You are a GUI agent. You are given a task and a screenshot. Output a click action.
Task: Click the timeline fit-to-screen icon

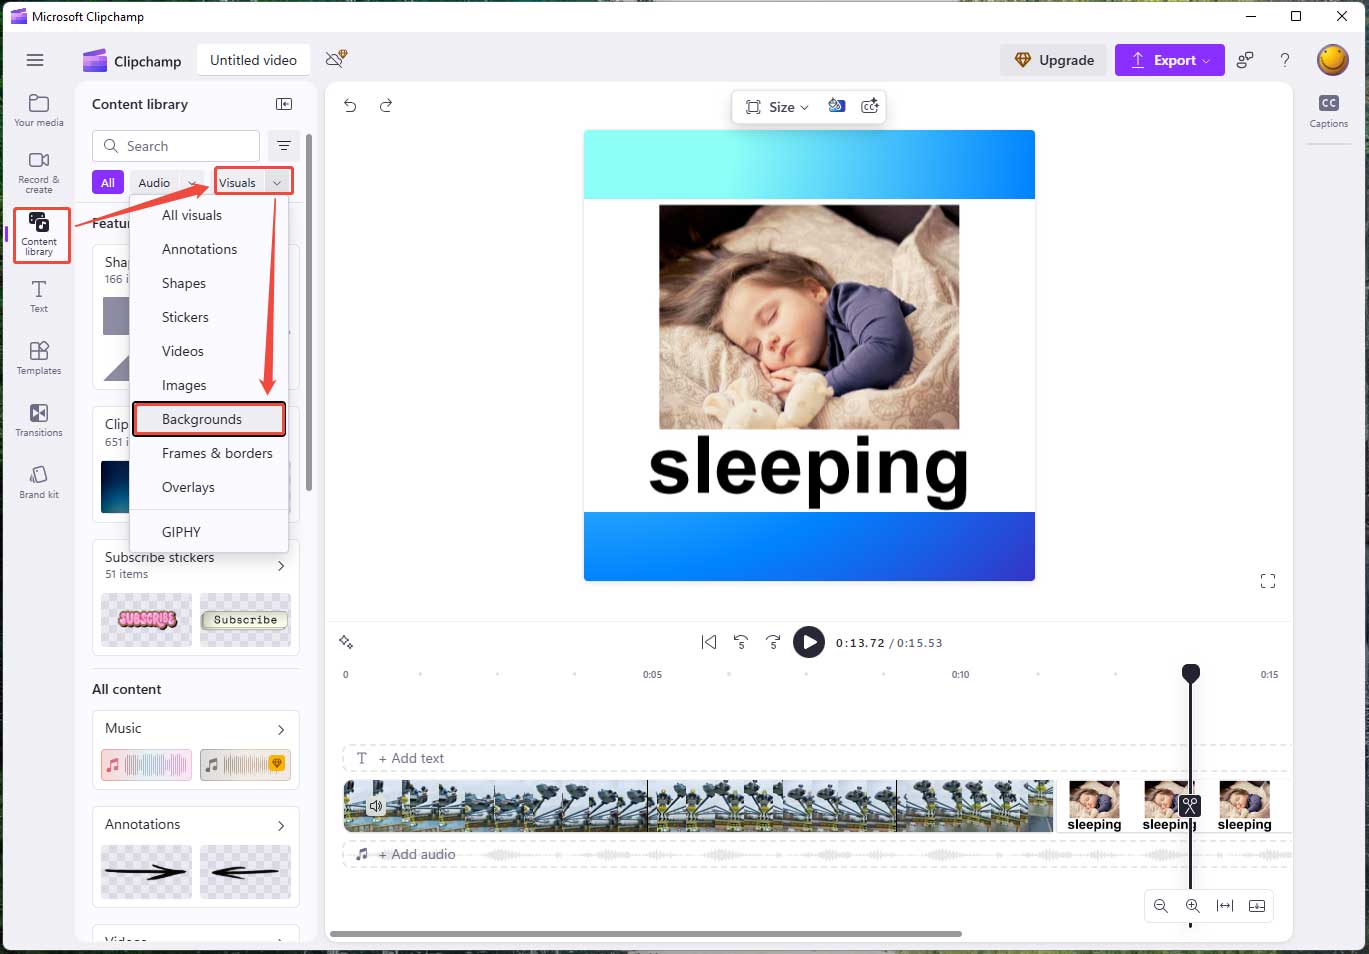pos(1224,906)
